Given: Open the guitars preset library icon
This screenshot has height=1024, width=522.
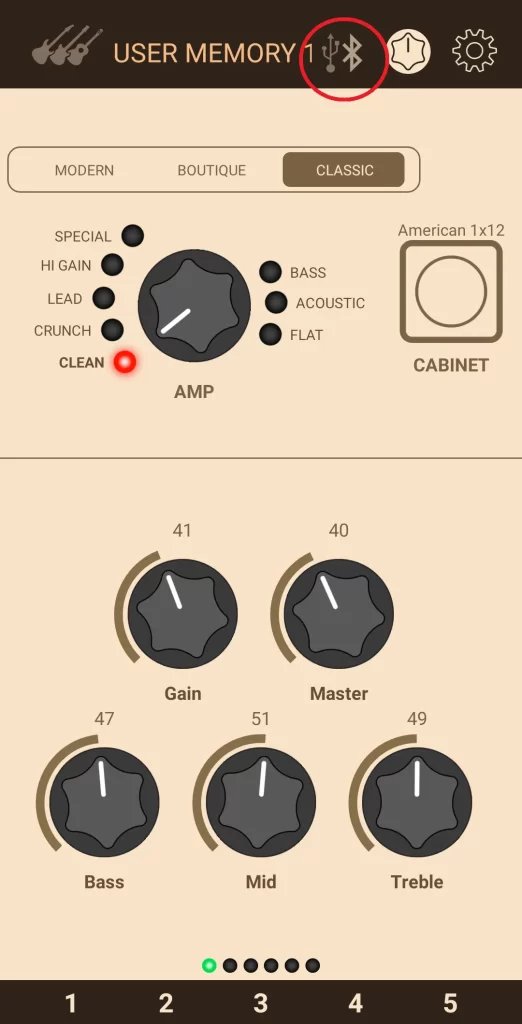Looking at the screenshot, I should point(67,46).
